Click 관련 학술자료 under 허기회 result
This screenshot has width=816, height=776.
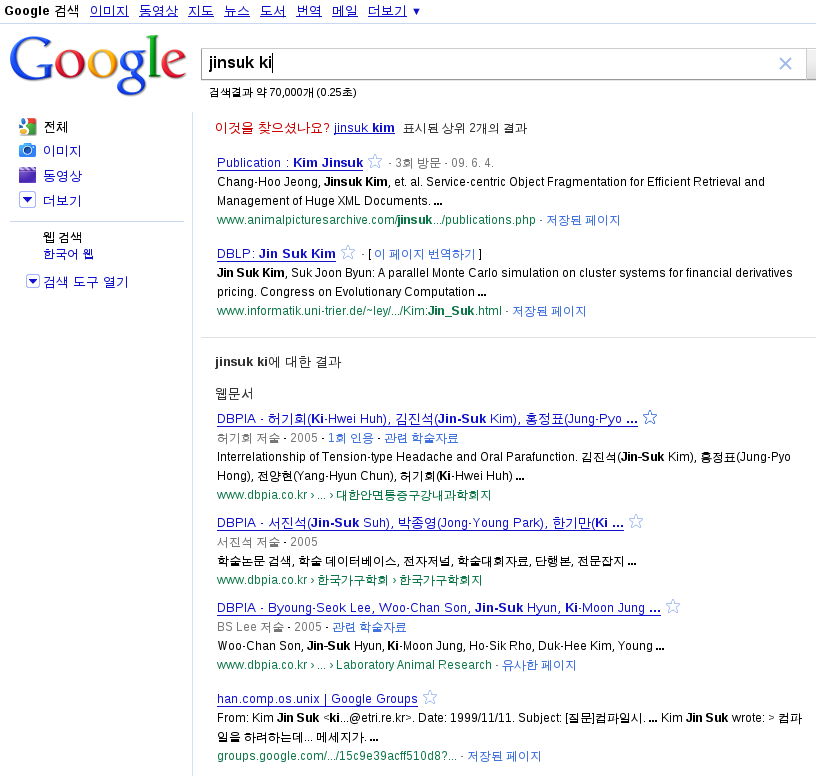(x=421, y=438)
